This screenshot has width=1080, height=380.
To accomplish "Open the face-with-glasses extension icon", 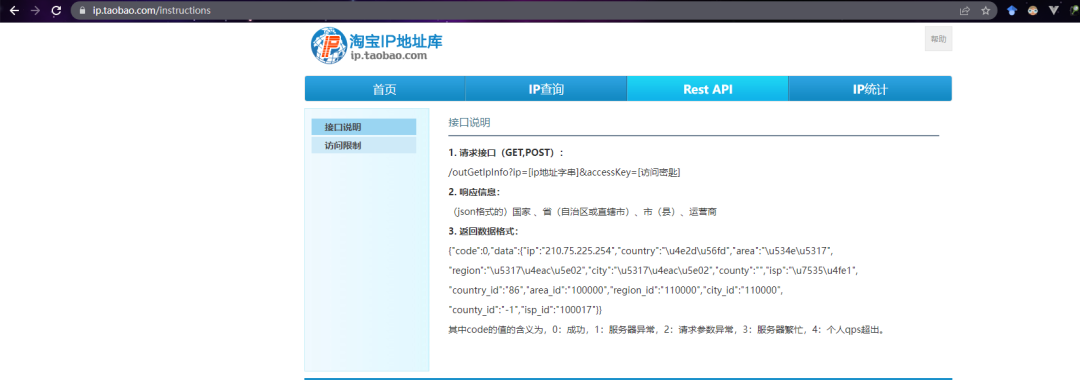I will click(1033, 11).
